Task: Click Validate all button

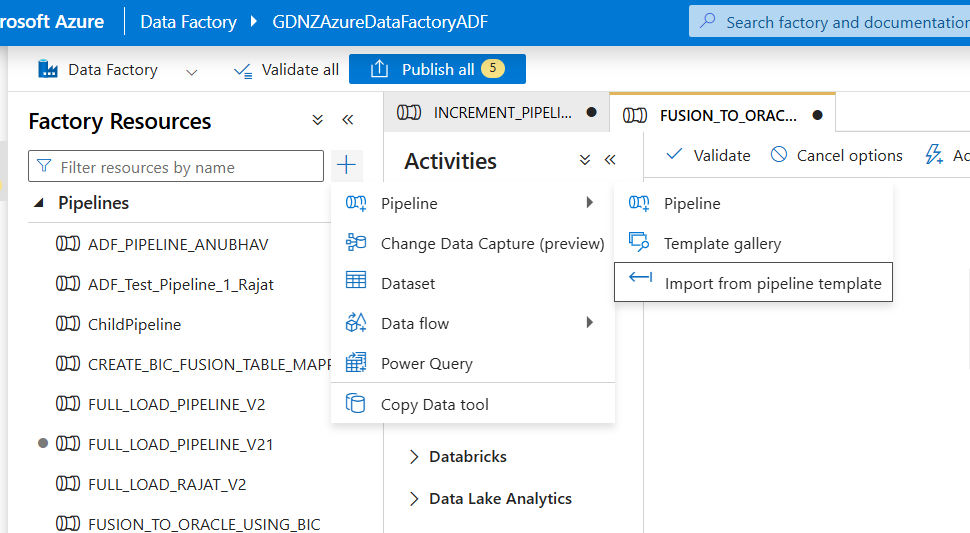Action: click(x=286, y=70)
